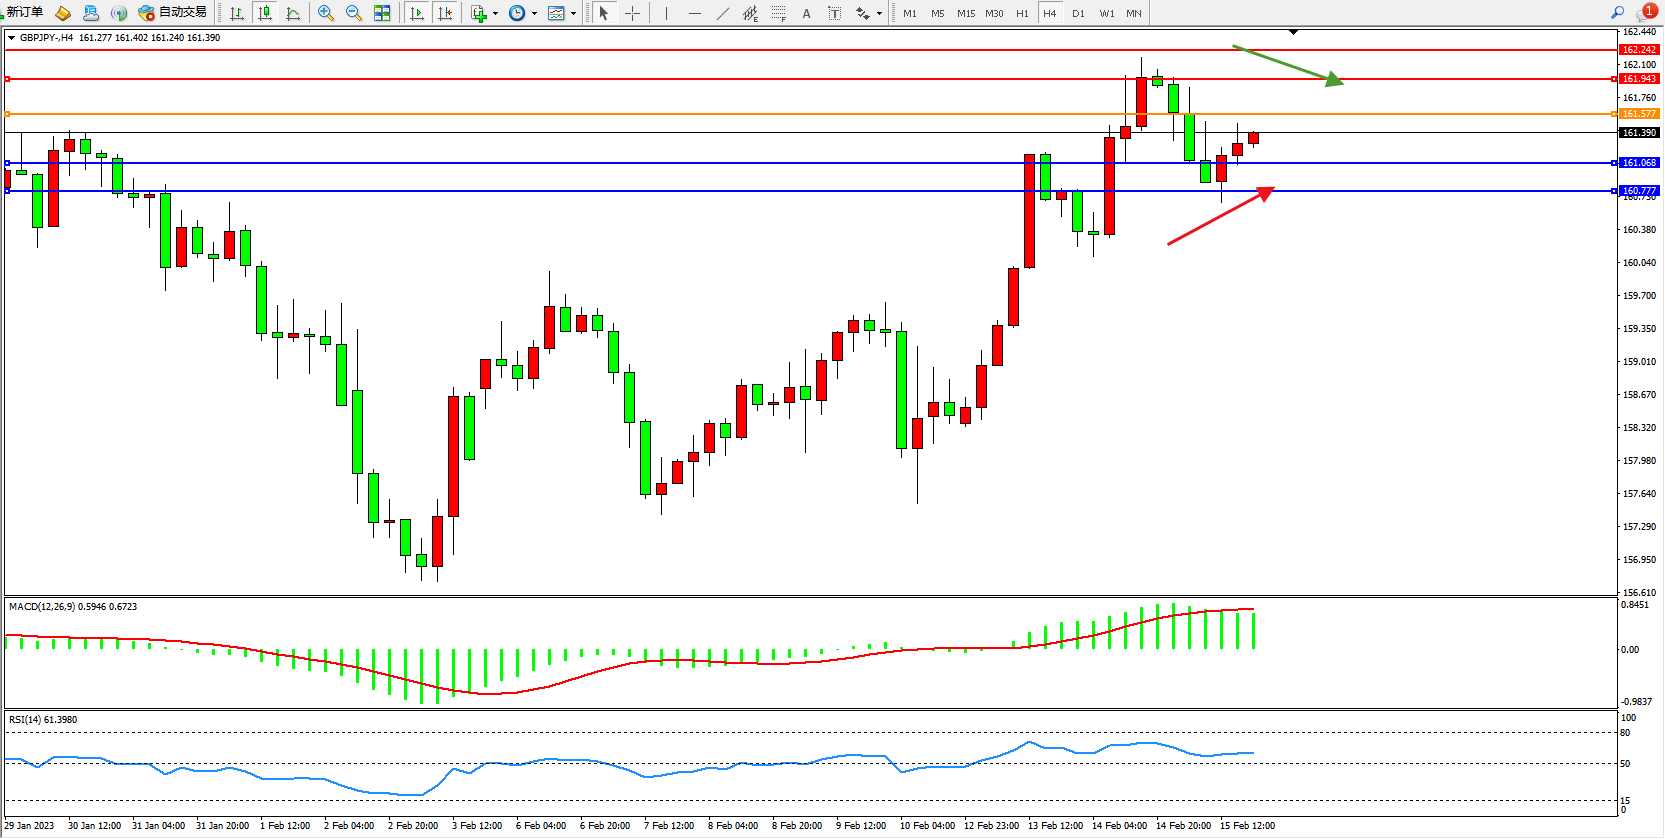Pick the text label tool A
The image size is (1665, 839).
(x=807, y=13)
